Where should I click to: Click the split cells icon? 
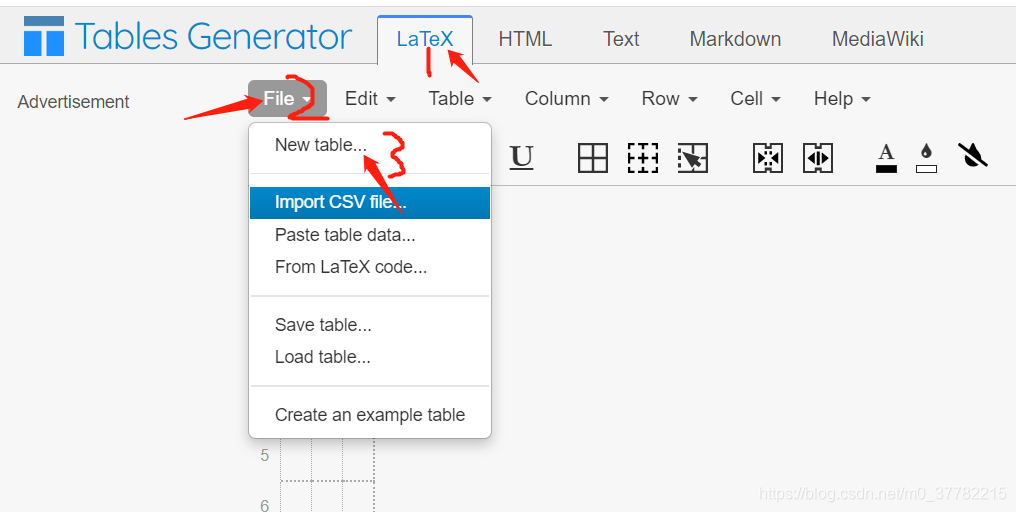[x=818, y=157]
